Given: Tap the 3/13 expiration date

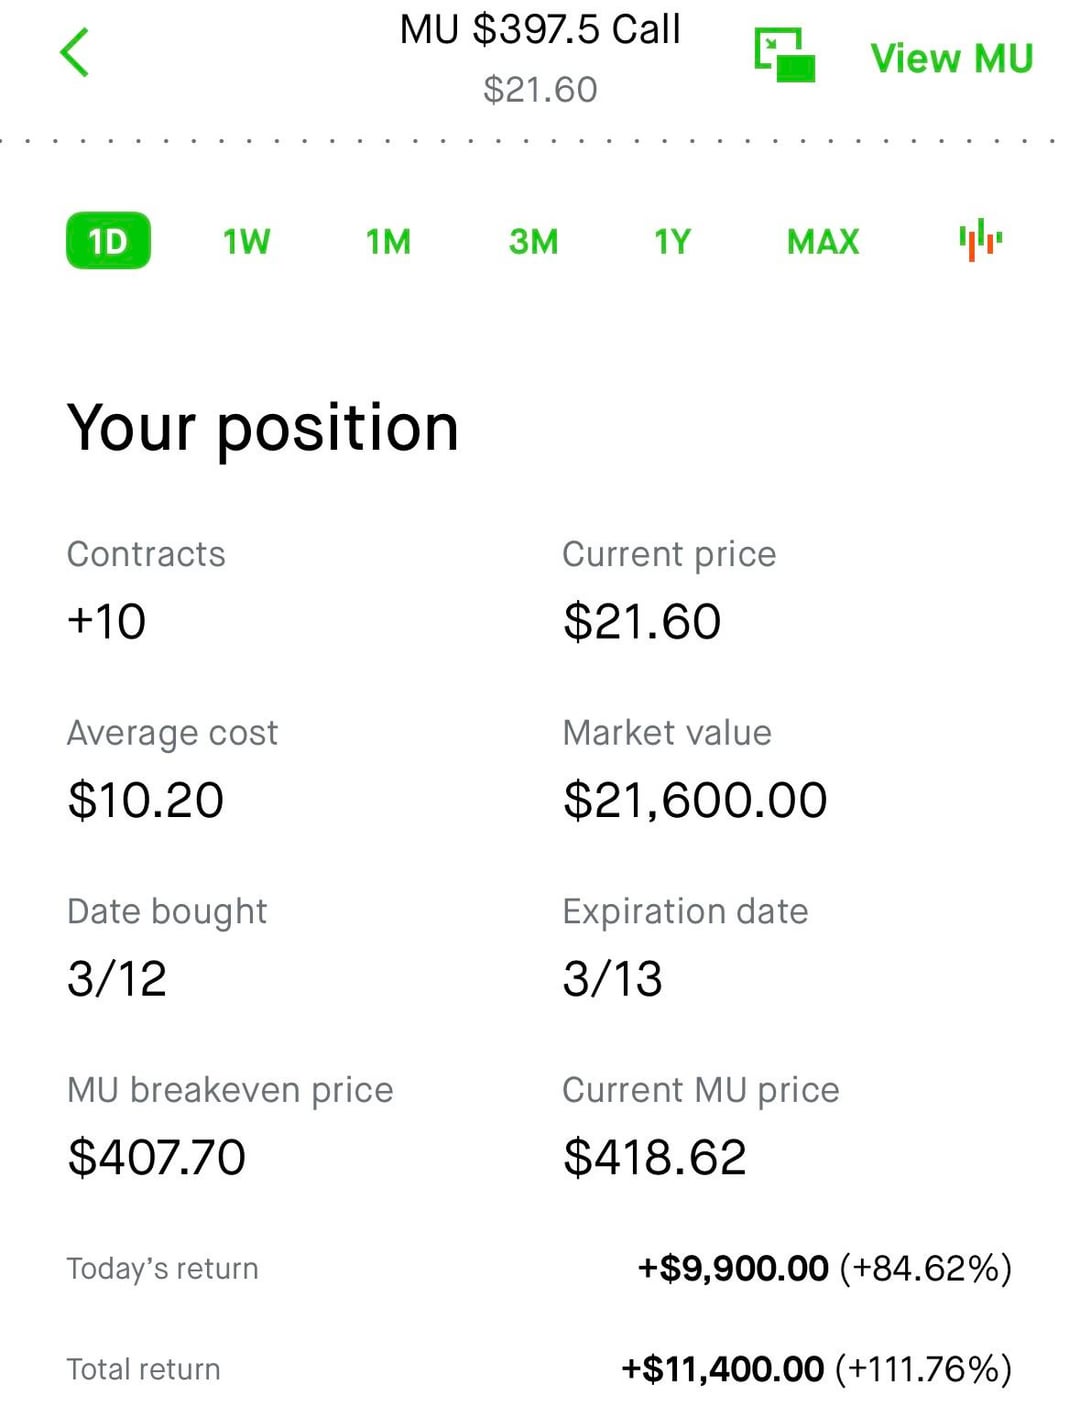Looking at the screenshot, I should click(612, 978).
